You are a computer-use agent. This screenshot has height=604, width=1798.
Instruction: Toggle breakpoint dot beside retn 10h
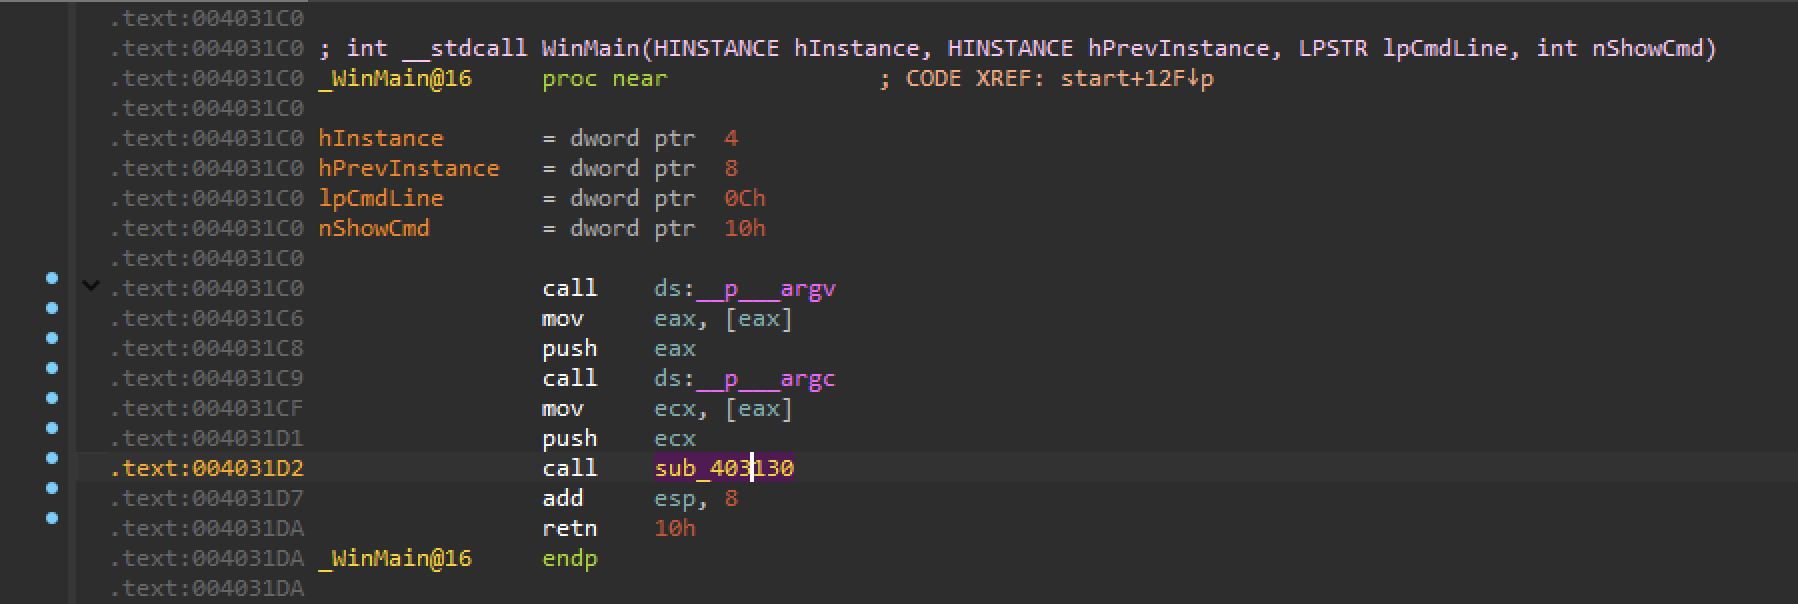coord(52,518)
